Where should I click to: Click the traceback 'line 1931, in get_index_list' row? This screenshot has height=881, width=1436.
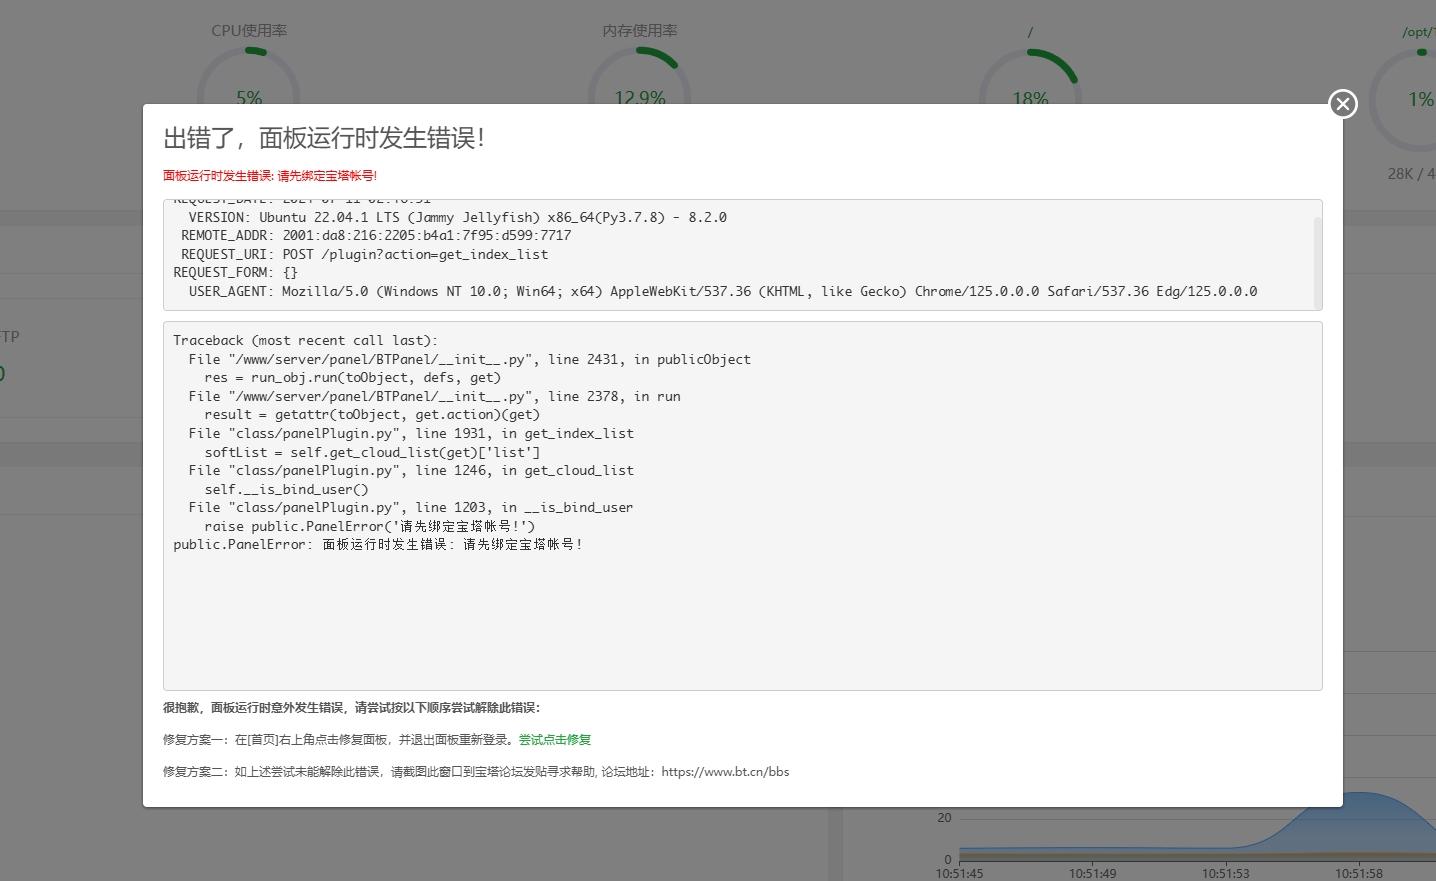point(411,433)
